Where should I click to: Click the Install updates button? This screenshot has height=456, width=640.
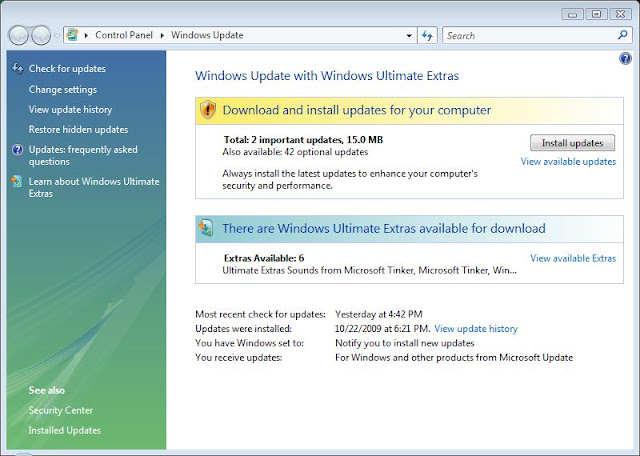(572, 143)
